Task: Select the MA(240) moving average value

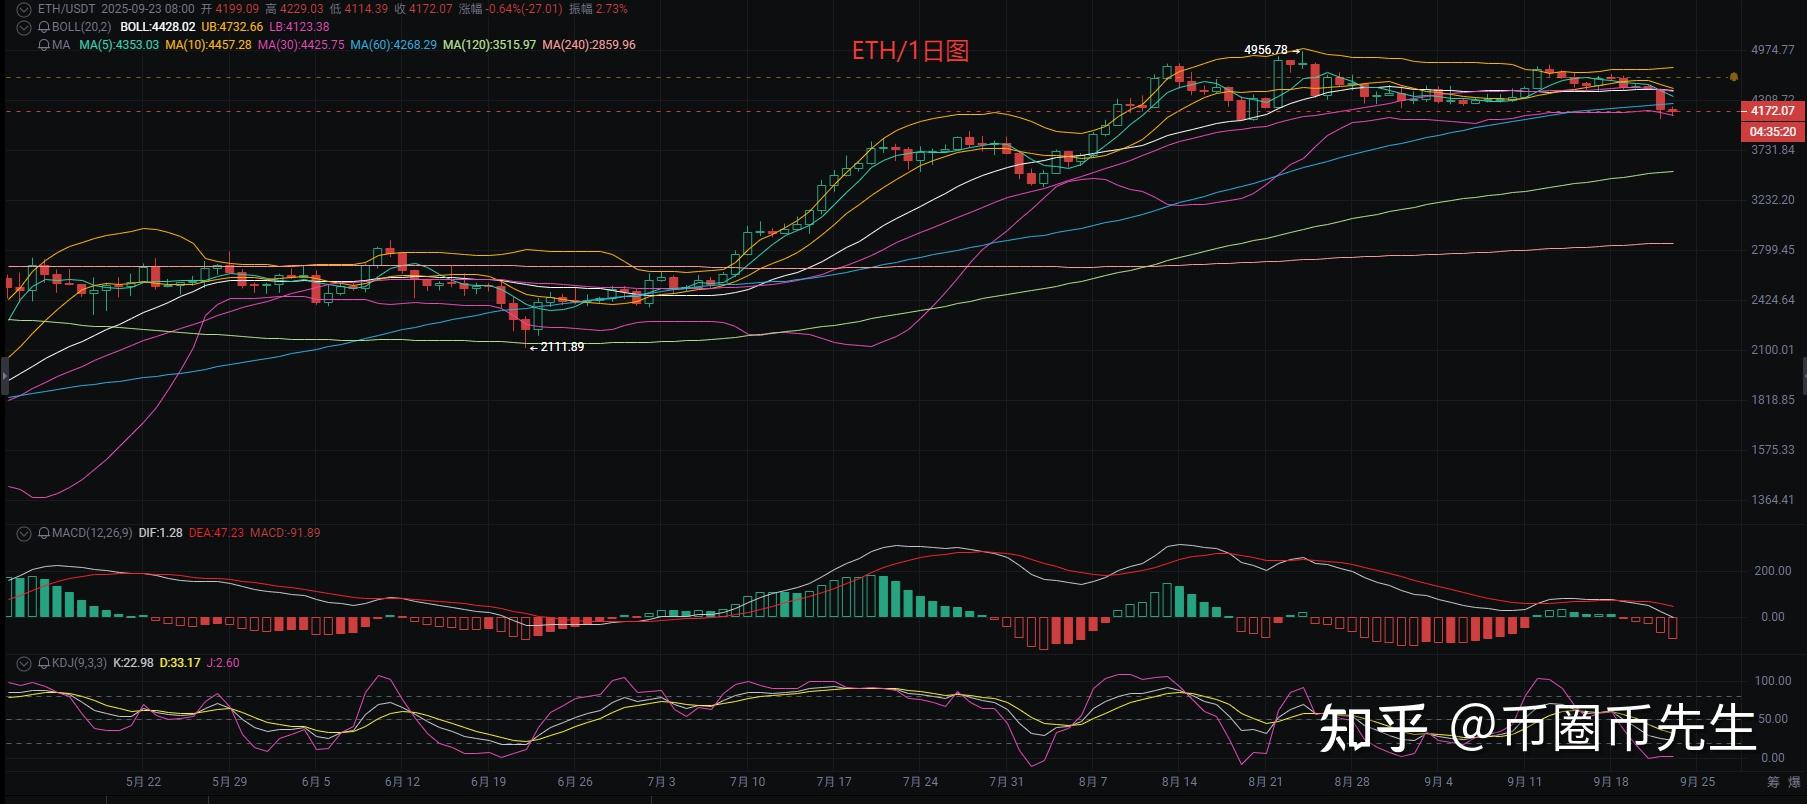Action: [589, 45]
